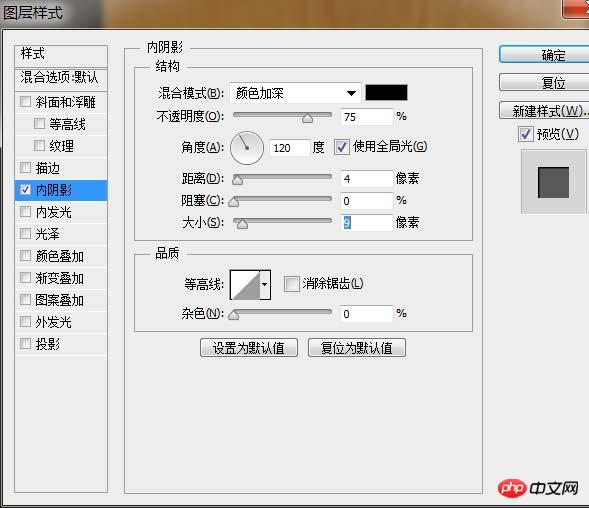Select the 渐变叠加 style row
Screen dimensions: 589x508
[61, 278]
